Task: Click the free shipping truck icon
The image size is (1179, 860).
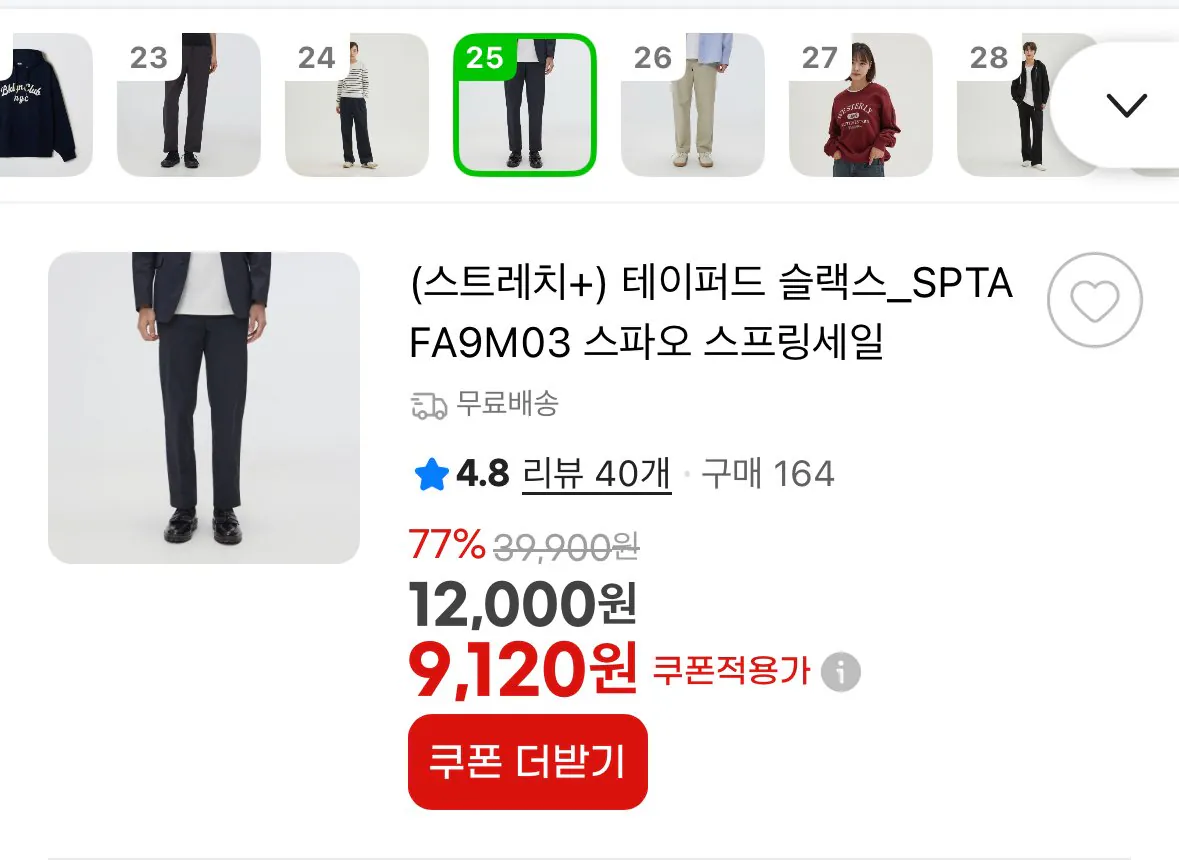Action: pos(429,406)
